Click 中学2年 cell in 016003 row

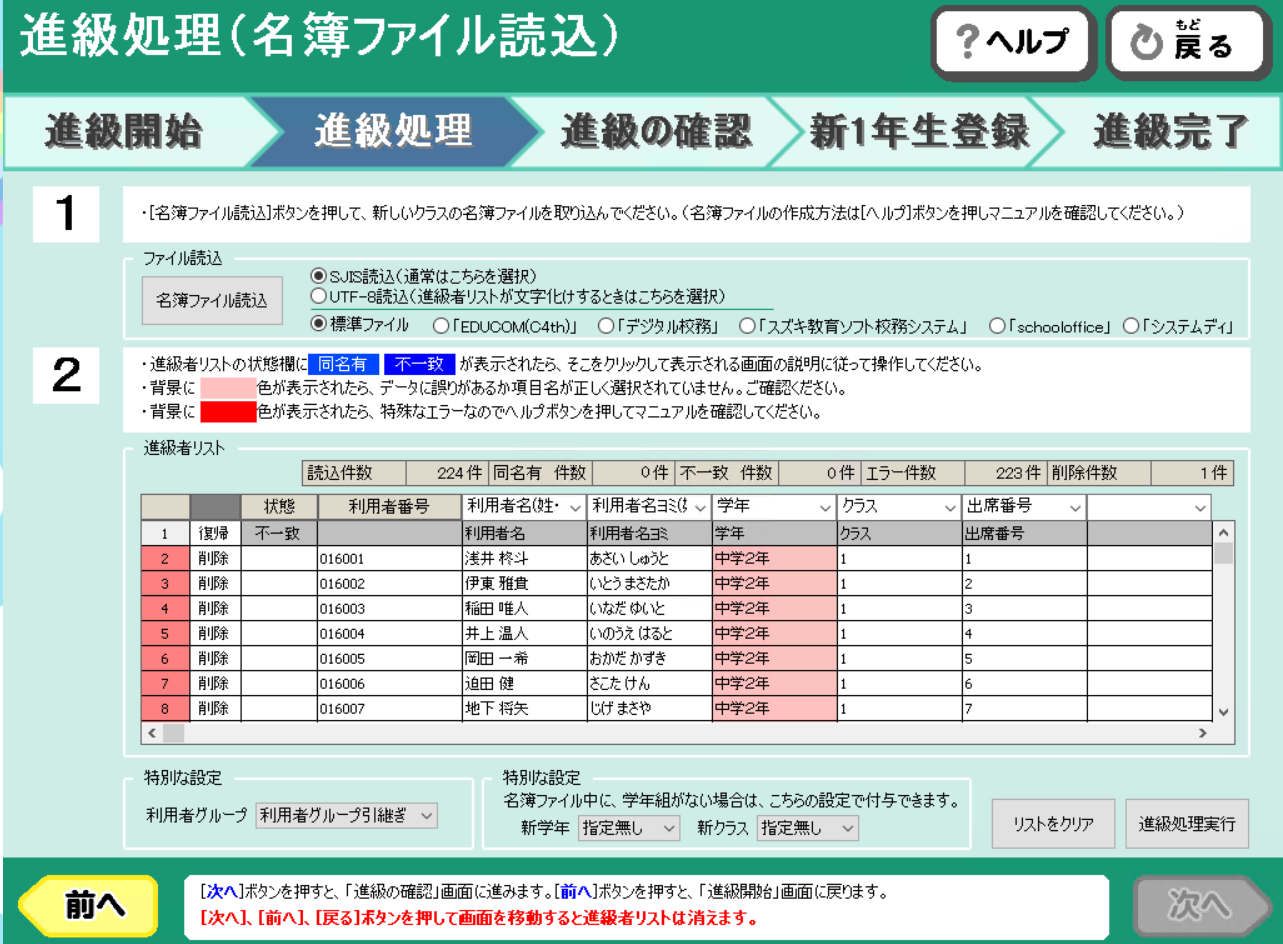(x=774, y=608)
